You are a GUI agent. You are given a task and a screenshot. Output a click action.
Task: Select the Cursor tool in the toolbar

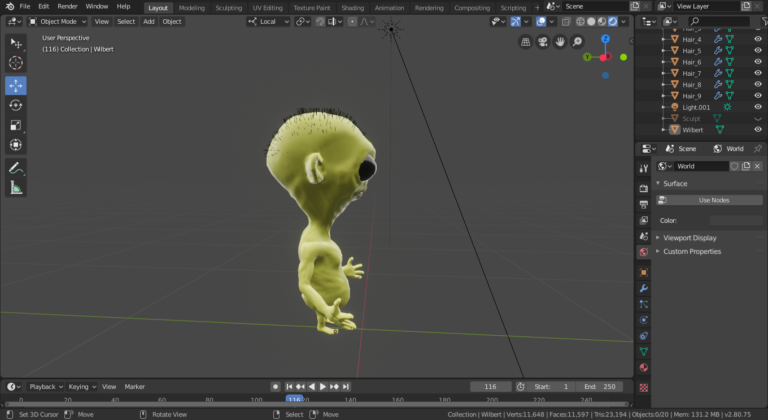(x=16, y=63)
